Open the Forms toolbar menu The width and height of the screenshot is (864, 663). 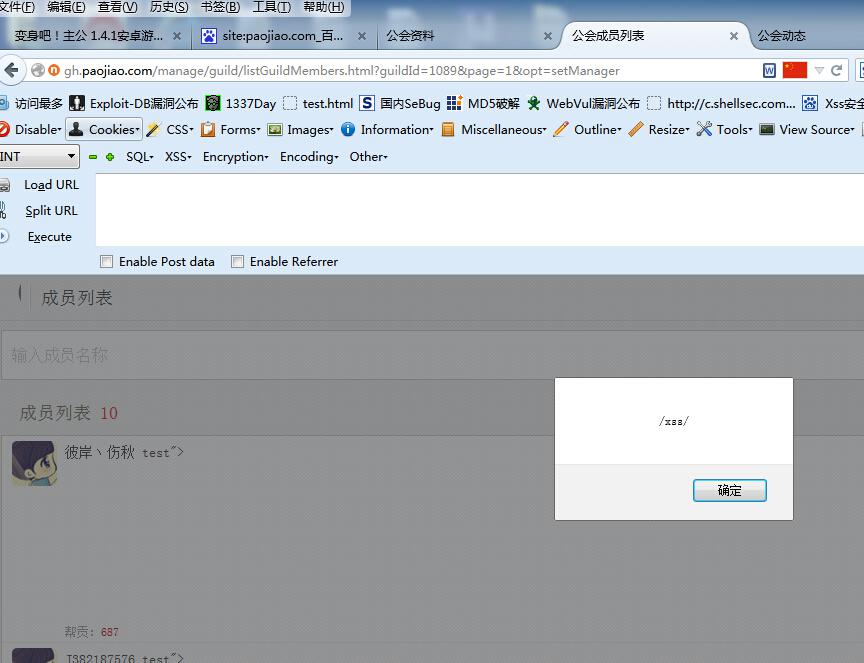(x=230, y=130)
